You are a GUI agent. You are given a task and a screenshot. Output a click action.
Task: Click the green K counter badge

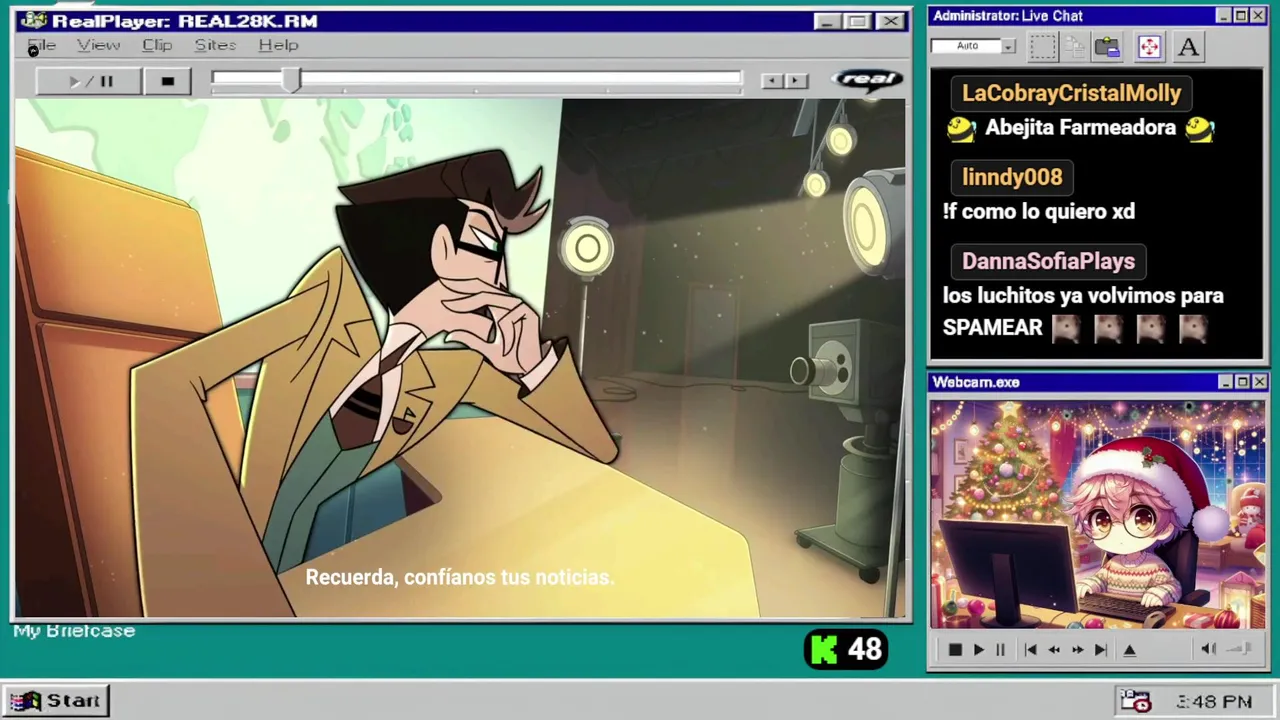(846, 649)
